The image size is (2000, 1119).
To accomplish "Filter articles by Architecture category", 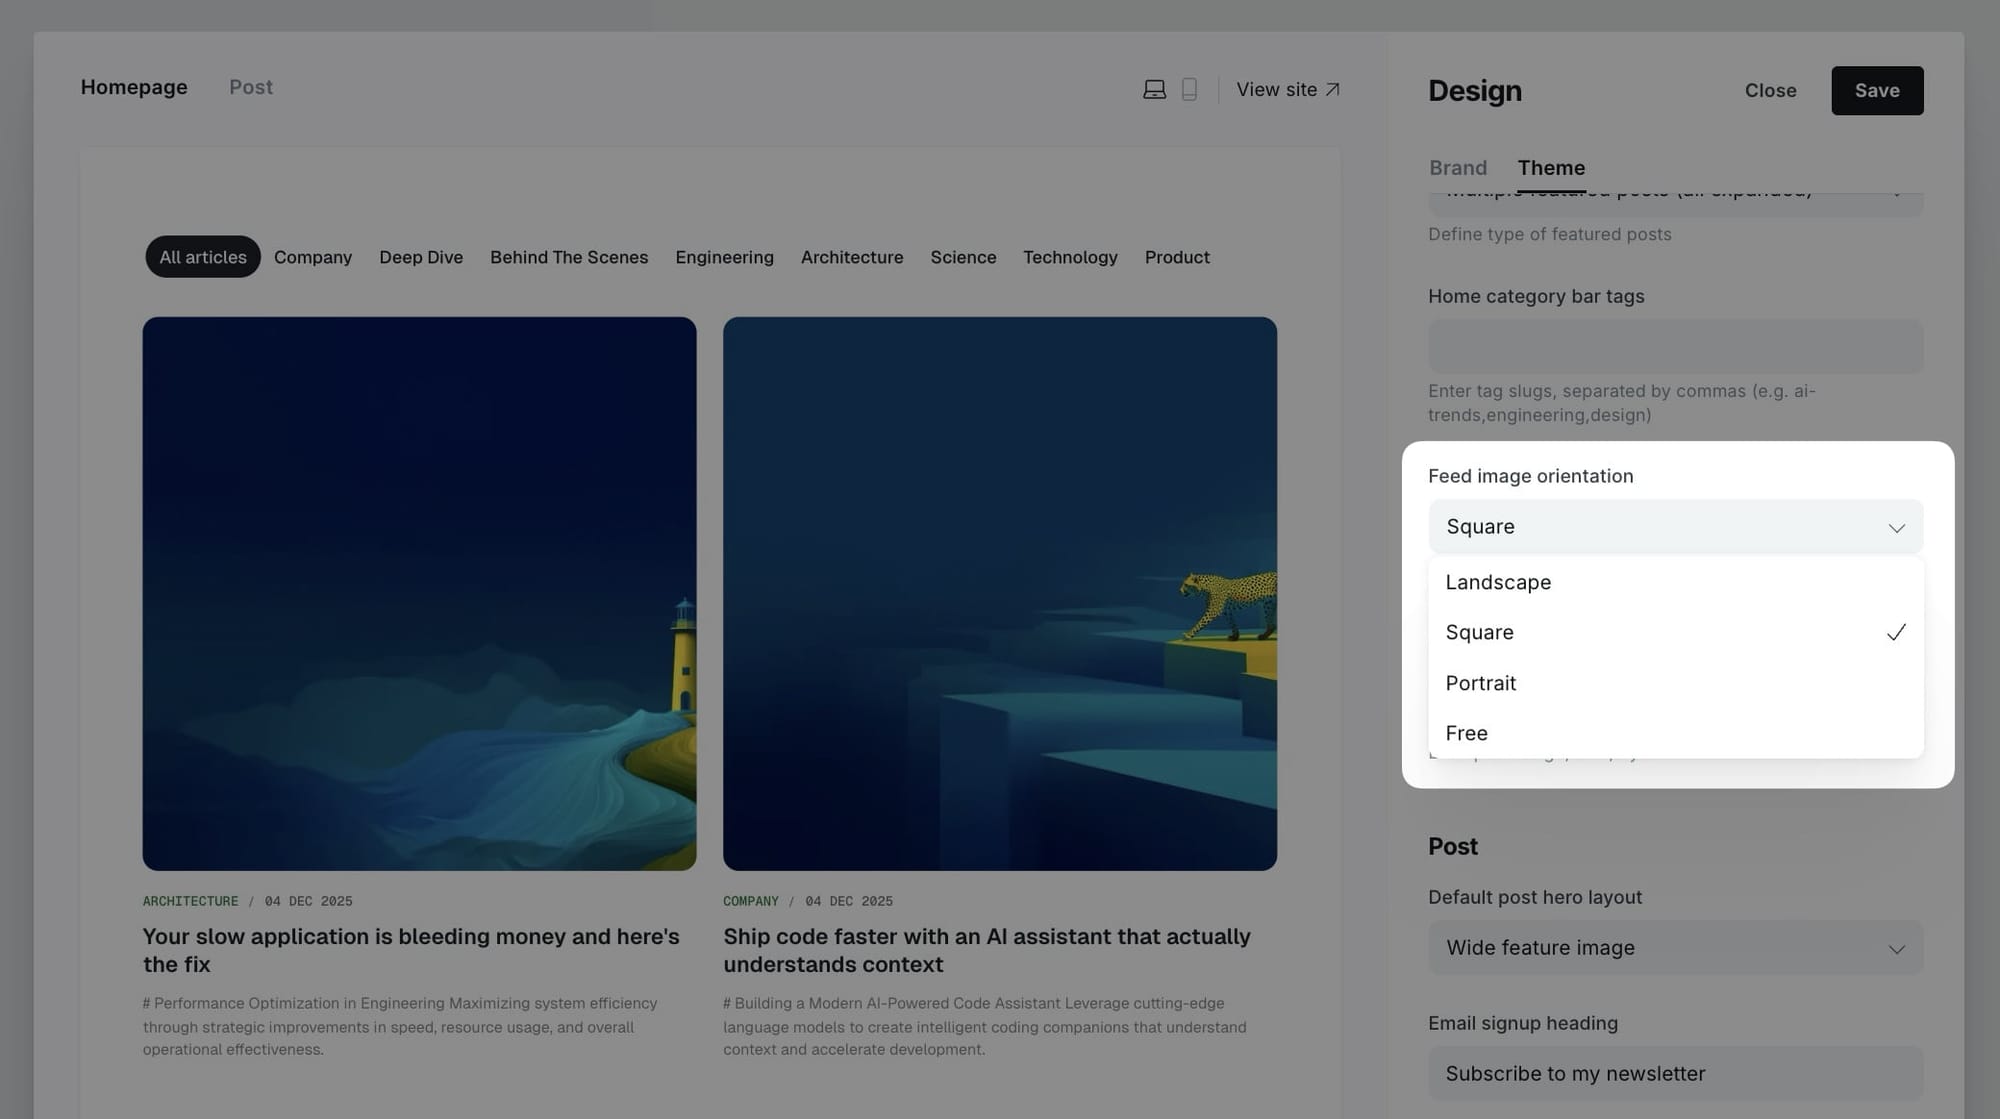I will pyautogui.click(x=852, y=257).
